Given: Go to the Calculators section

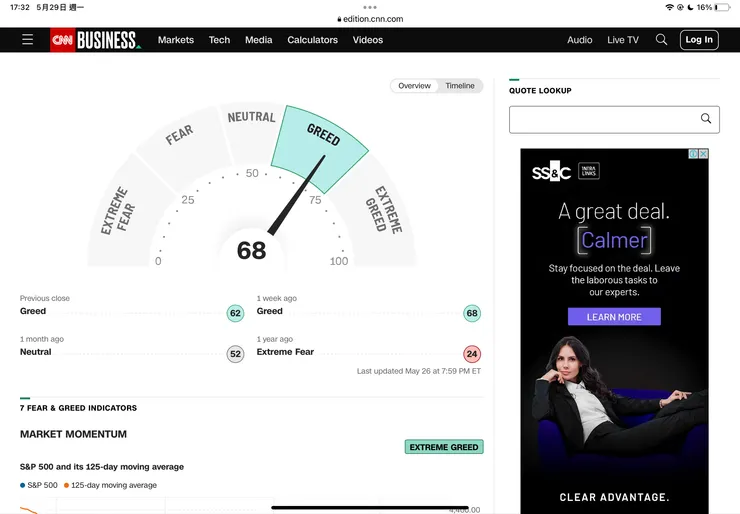Looking at the screenshot, I should (313, 40).
